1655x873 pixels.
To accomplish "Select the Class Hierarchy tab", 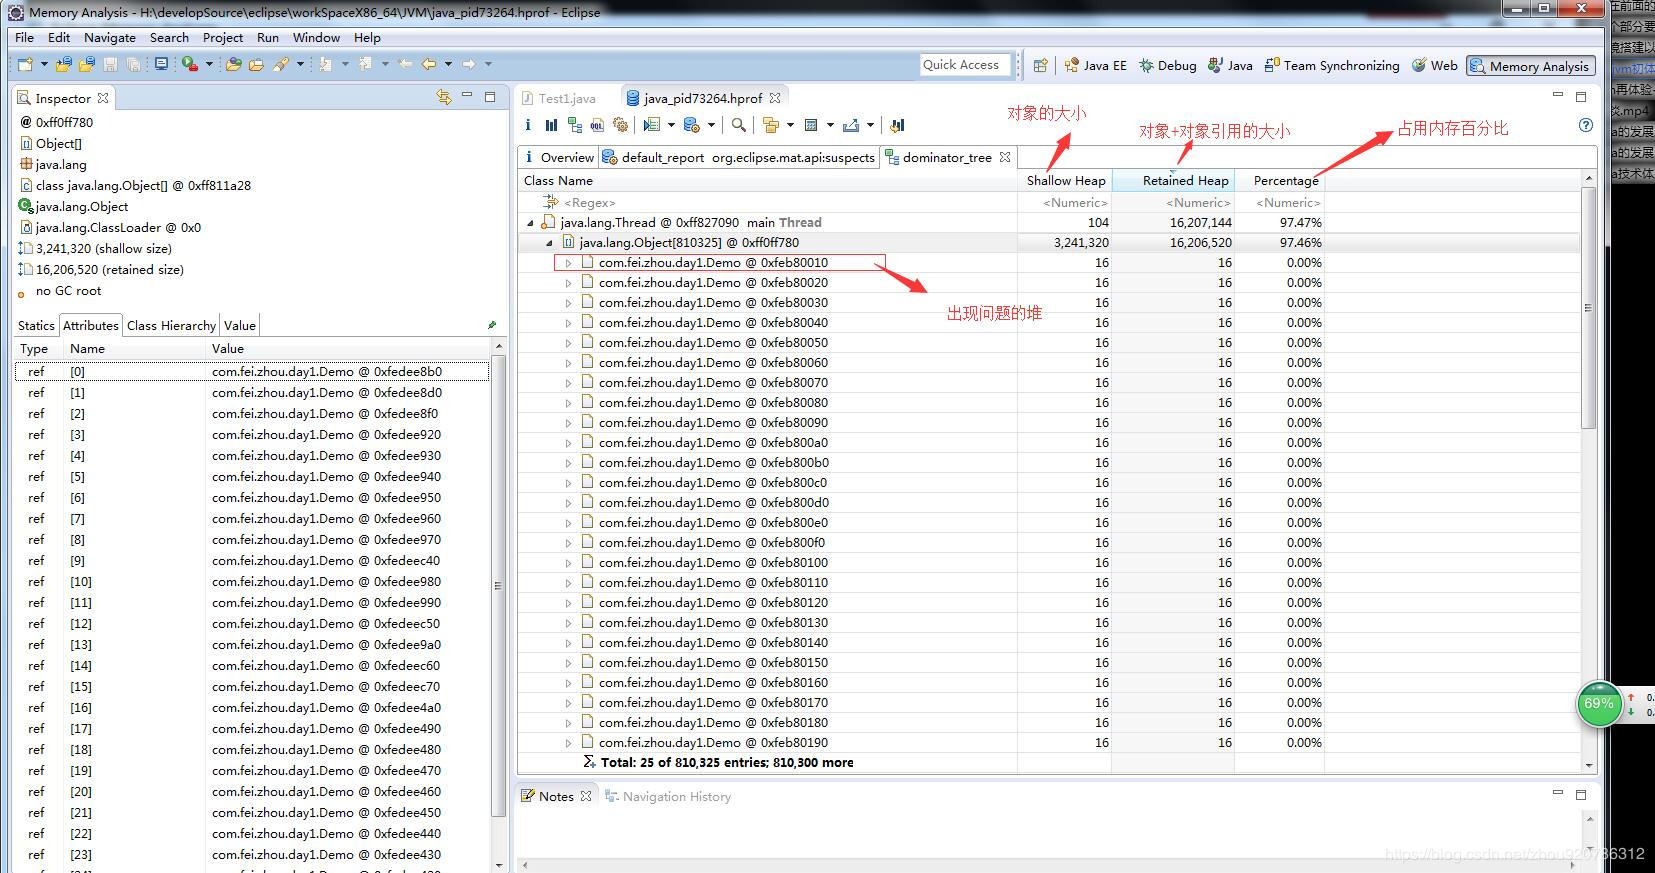I will (x=171, y=325).
